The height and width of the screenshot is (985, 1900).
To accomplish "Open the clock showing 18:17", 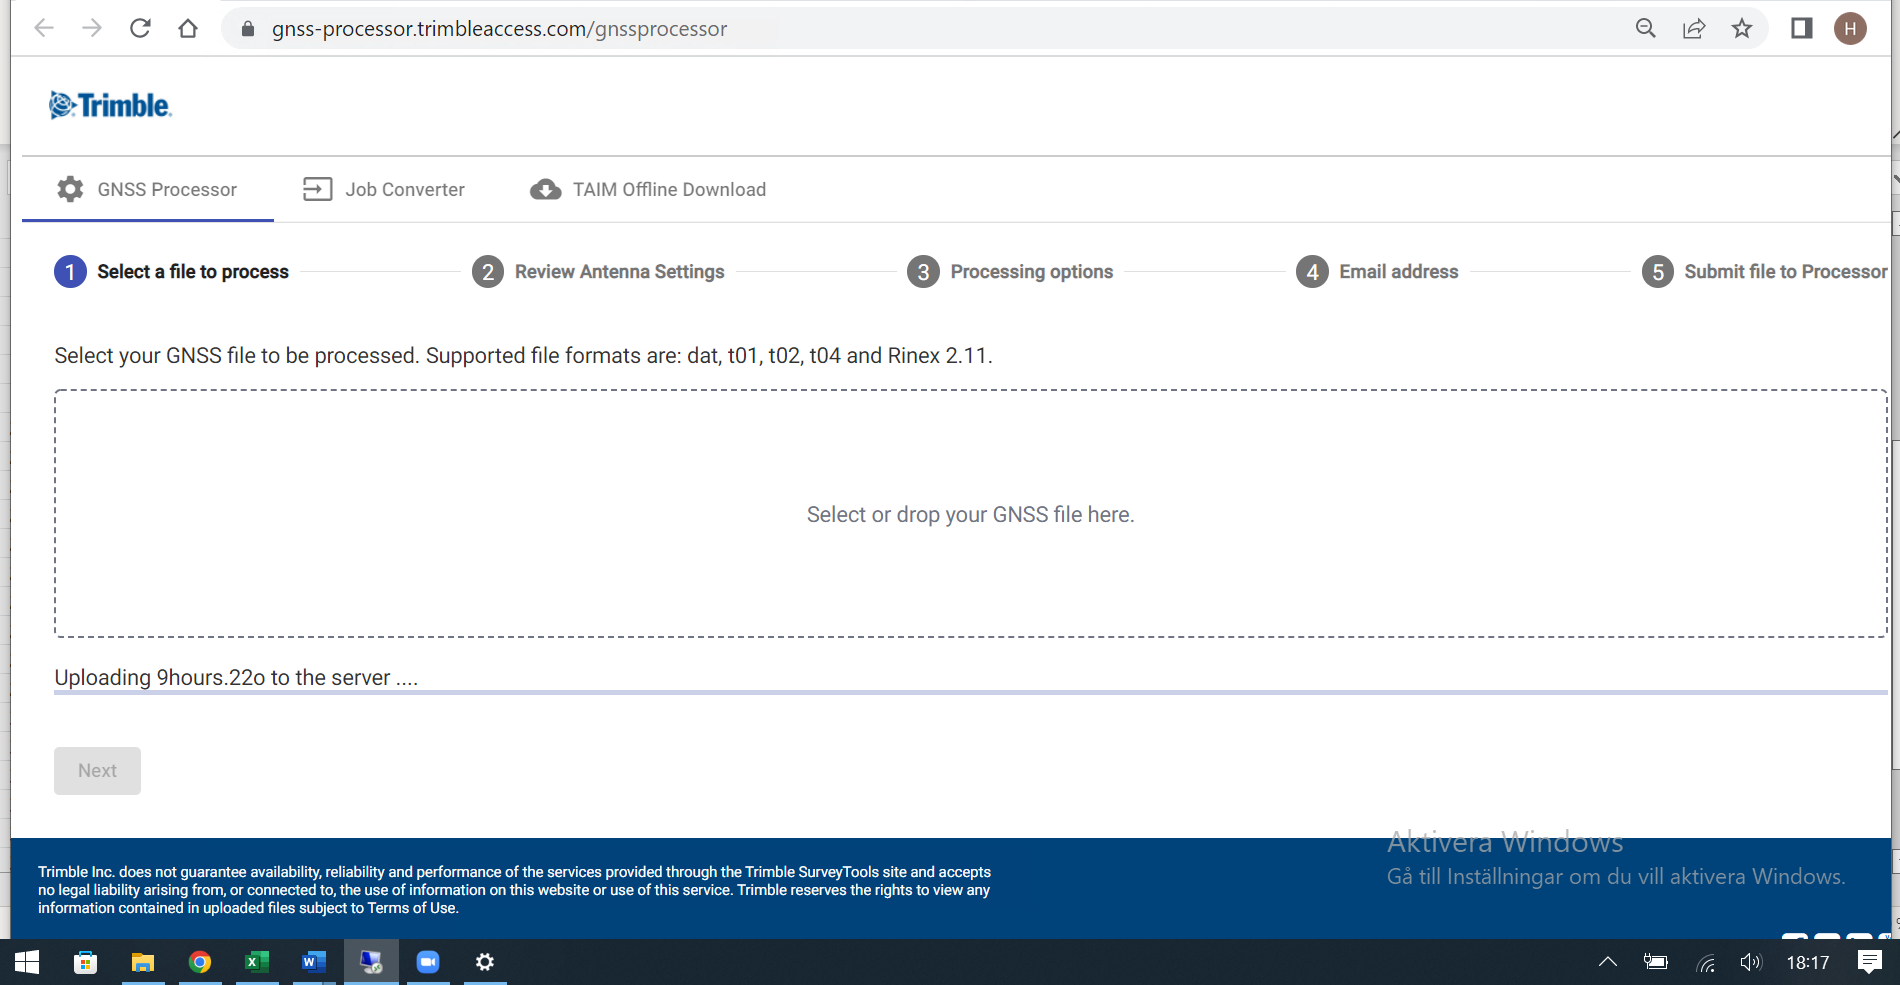I will (1808, 963).
